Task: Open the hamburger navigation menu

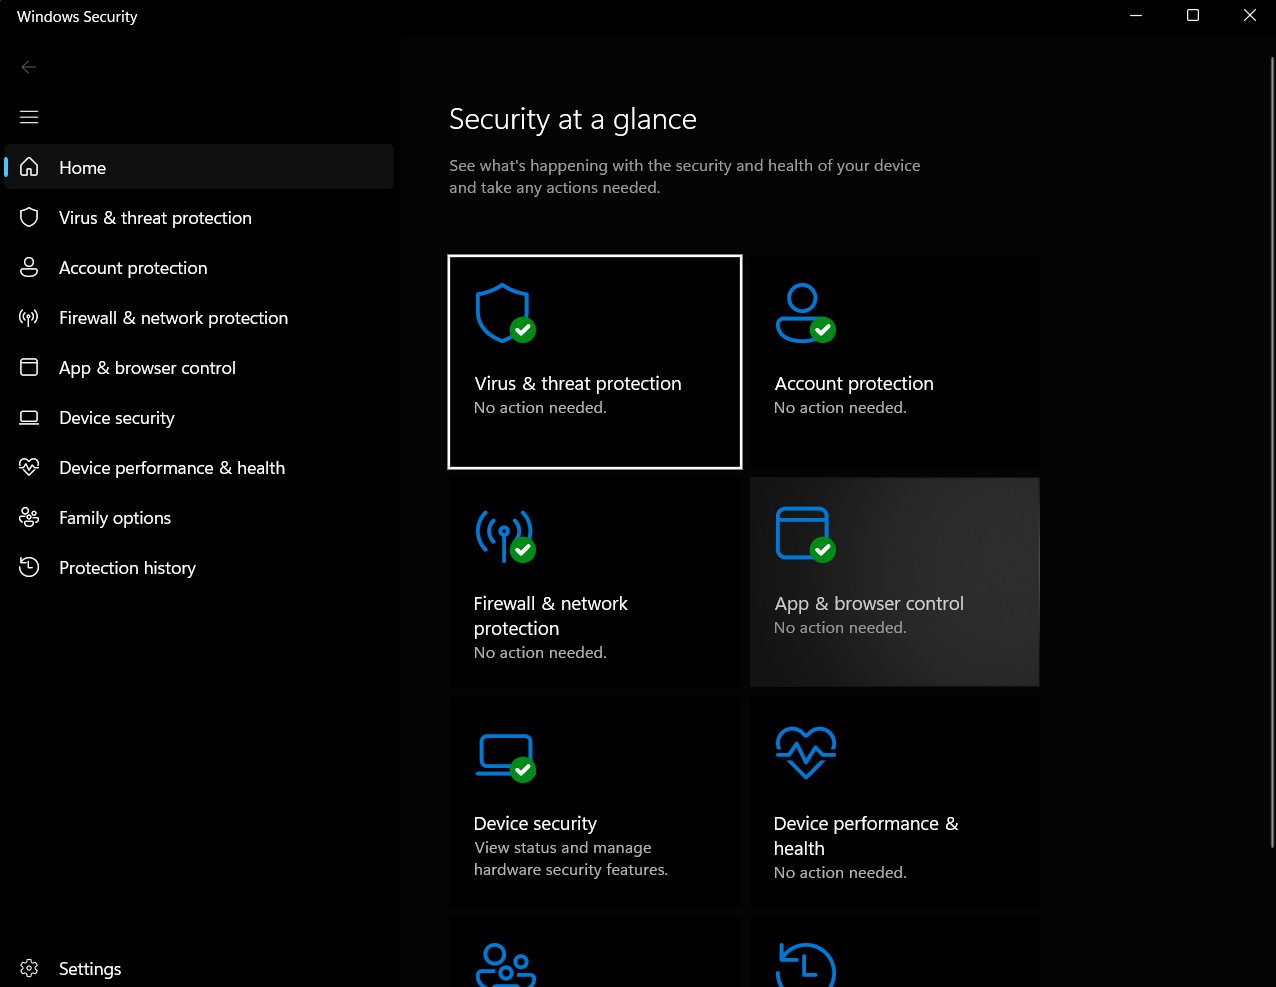Action: click(29, 117)
